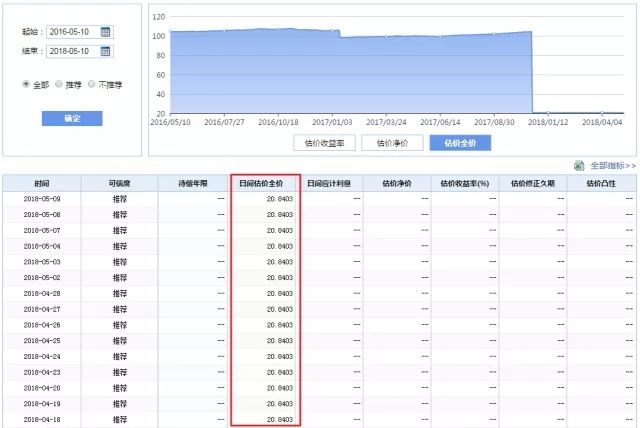Open the 全部指标>> link
The image size is (640, 428).
click(613, 166)
